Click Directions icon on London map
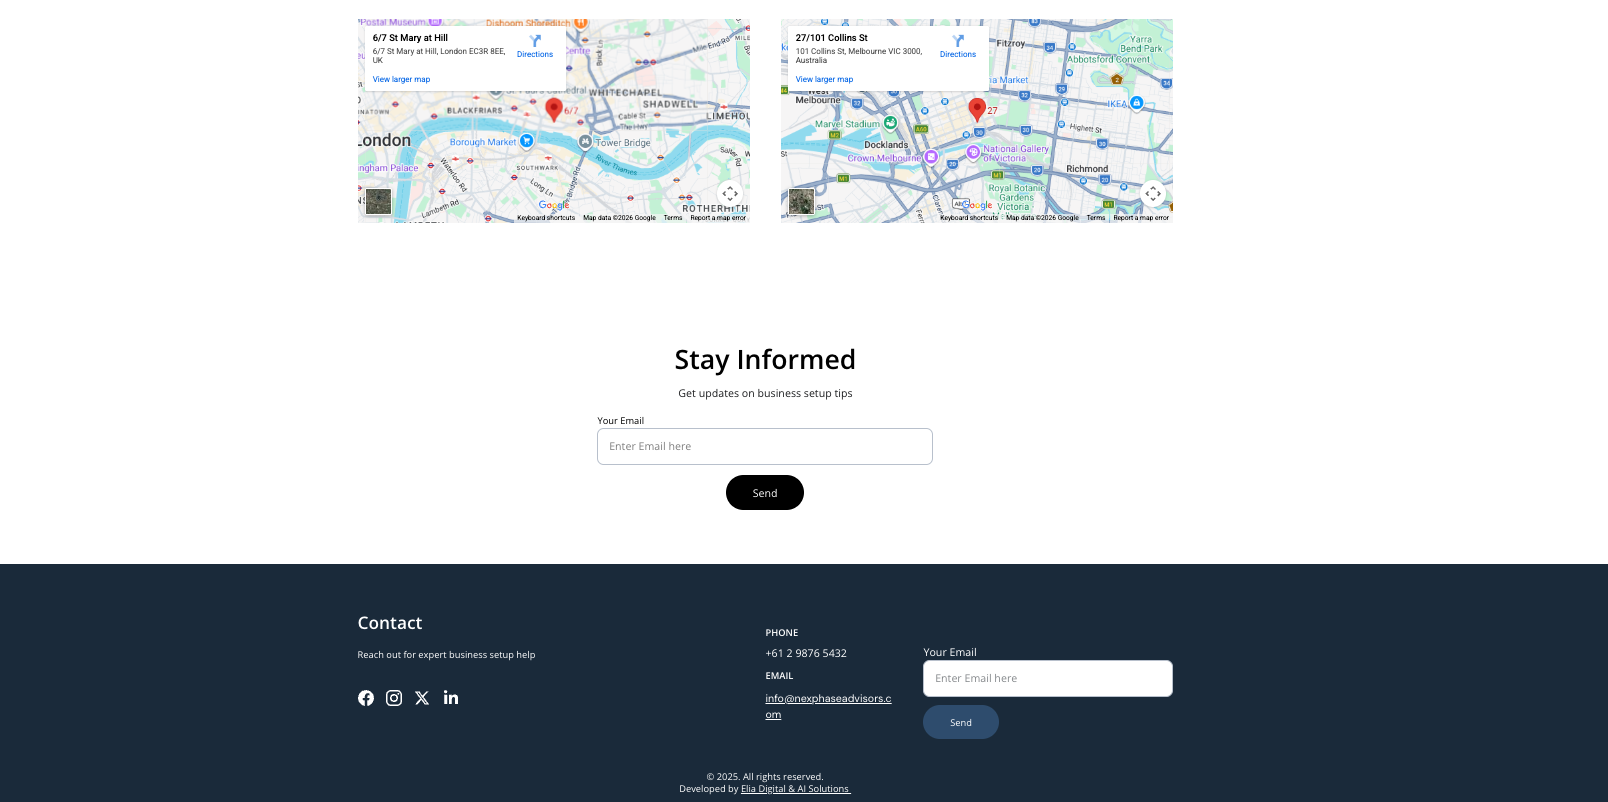This screenshot has height=802, width=1608. point(535,46)
